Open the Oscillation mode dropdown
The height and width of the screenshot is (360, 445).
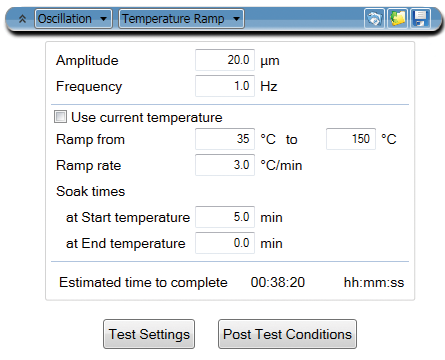point(73,19)
